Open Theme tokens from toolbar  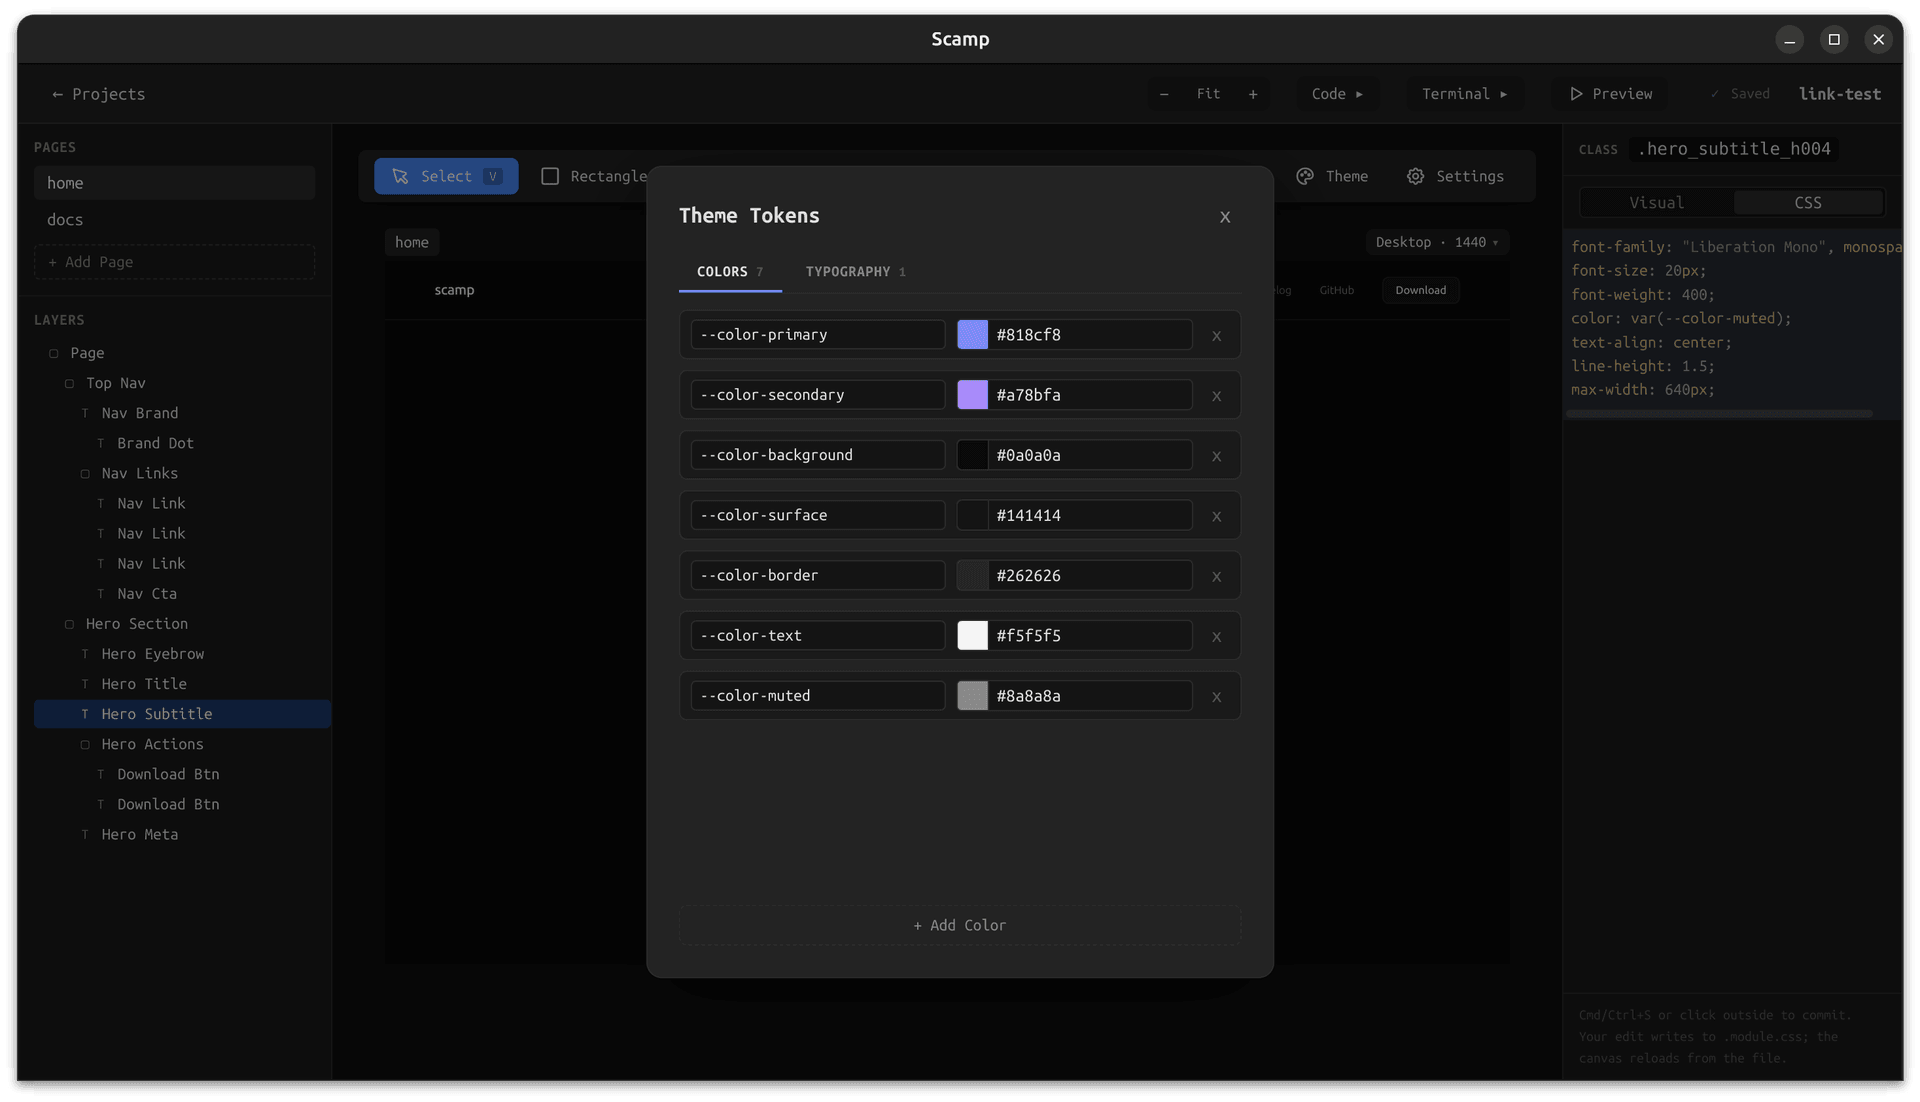[x=1332, y=176]
